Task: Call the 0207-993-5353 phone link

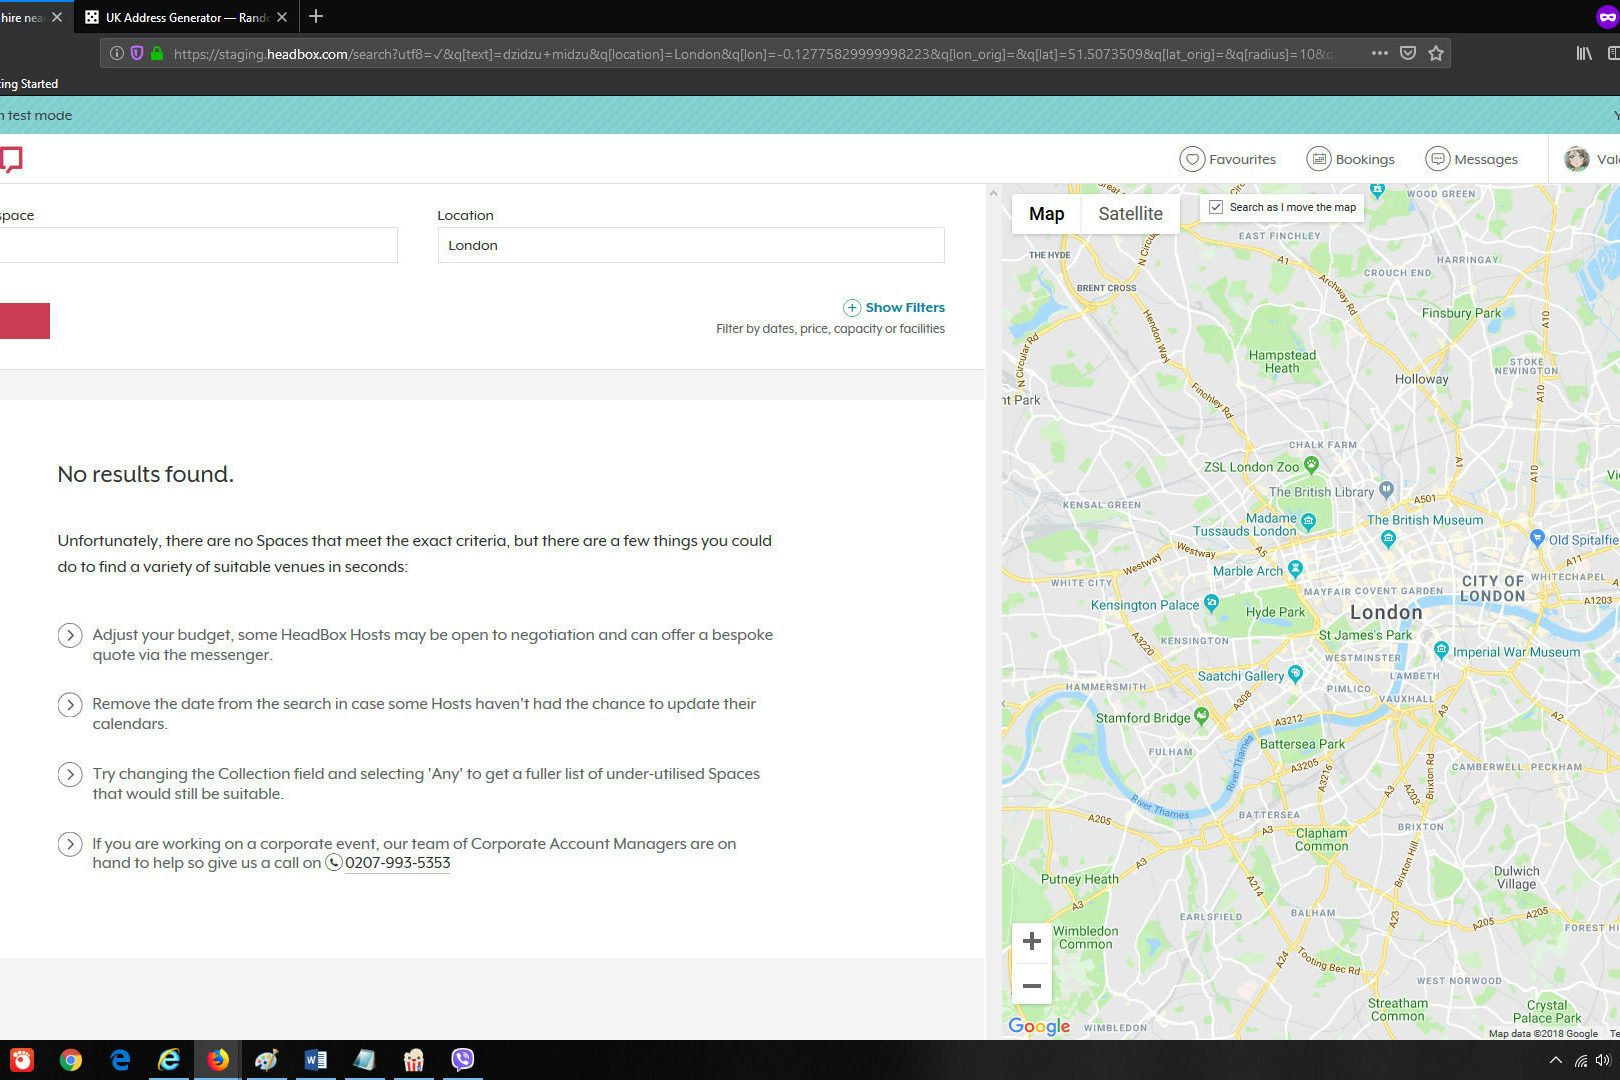Action: coord(397,863)
